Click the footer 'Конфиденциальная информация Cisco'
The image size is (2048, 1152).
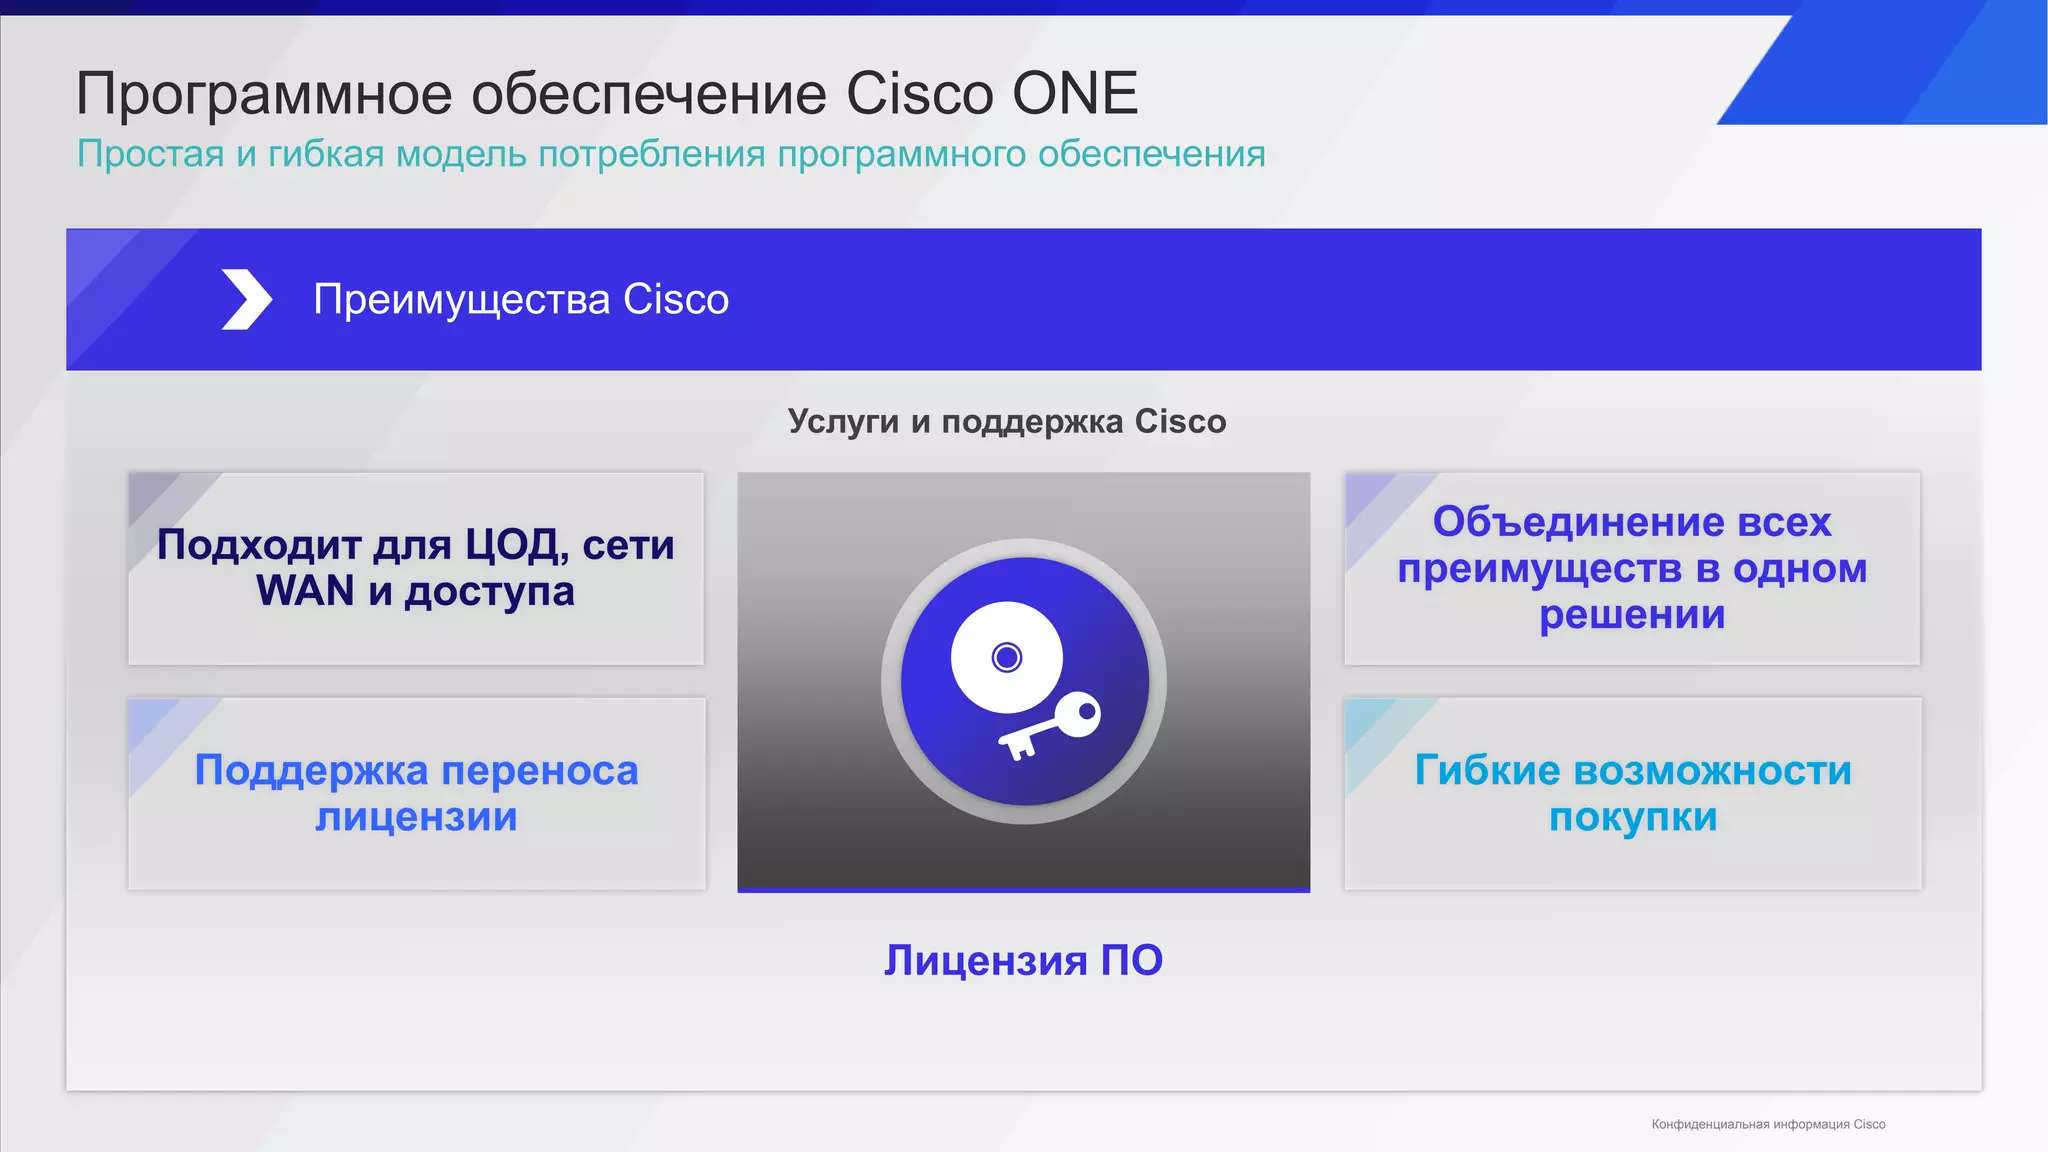(x=1768, y=1124)
